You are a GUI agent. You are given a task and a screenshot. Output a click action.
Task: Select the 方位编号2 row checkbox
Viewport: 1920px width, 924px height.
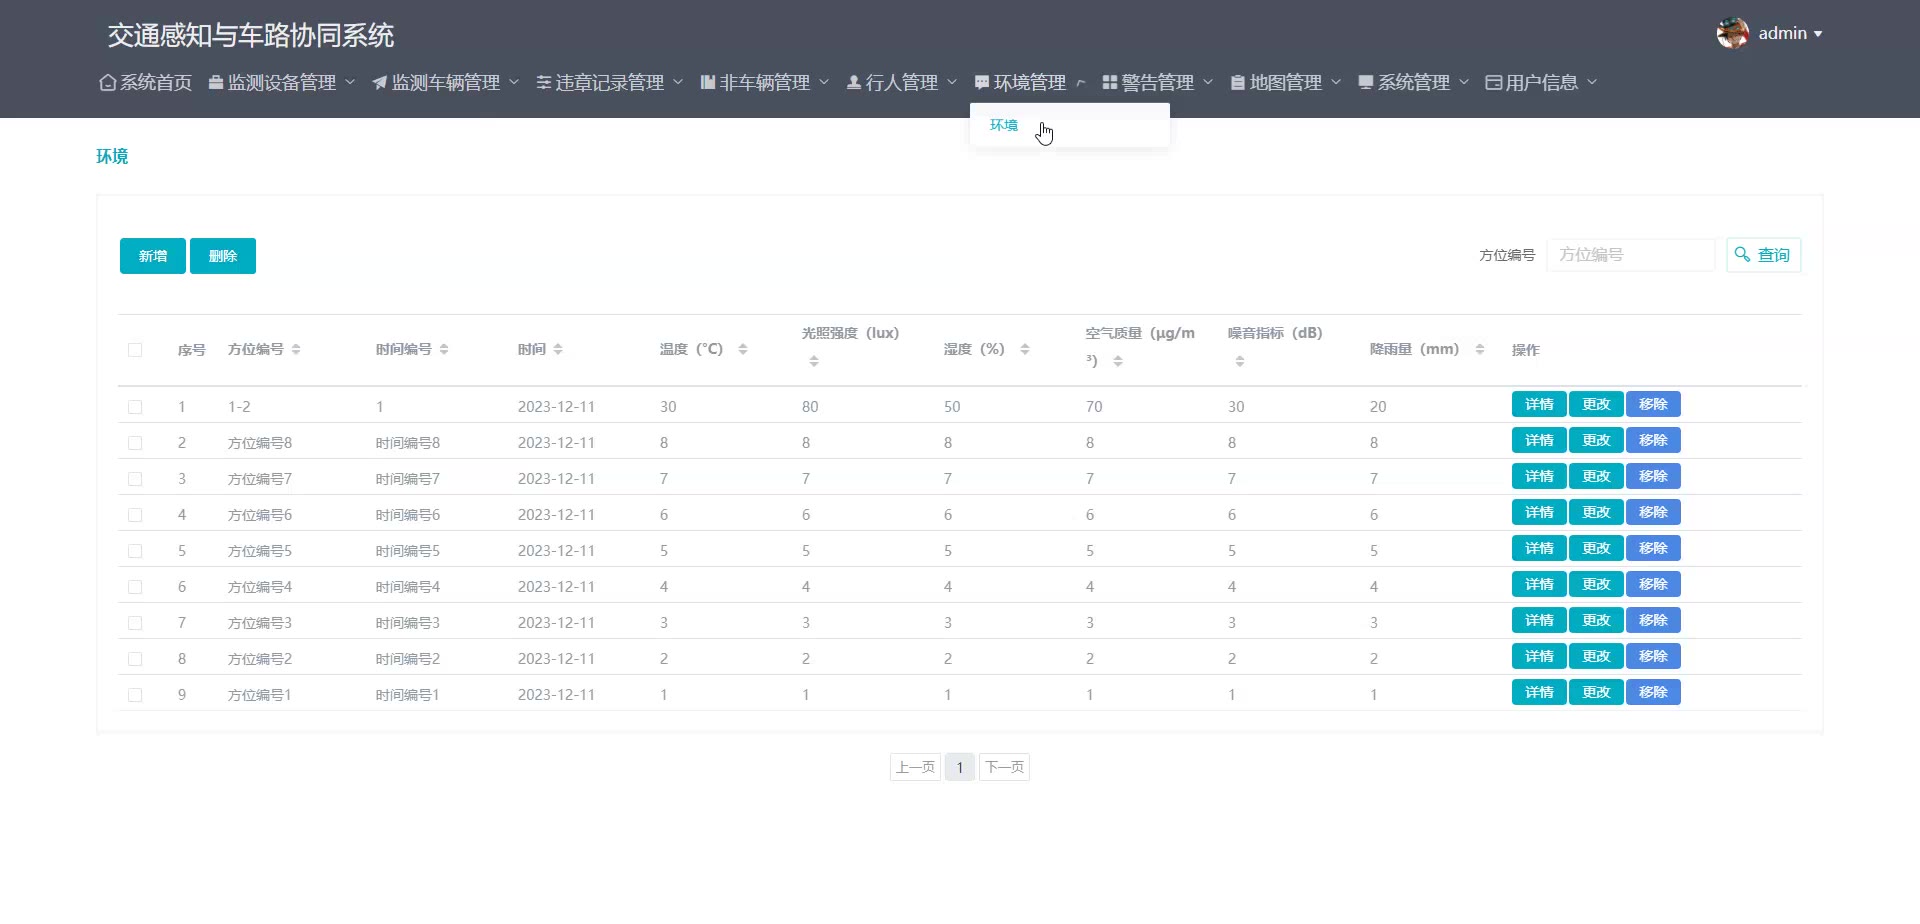tap(135, 659)
